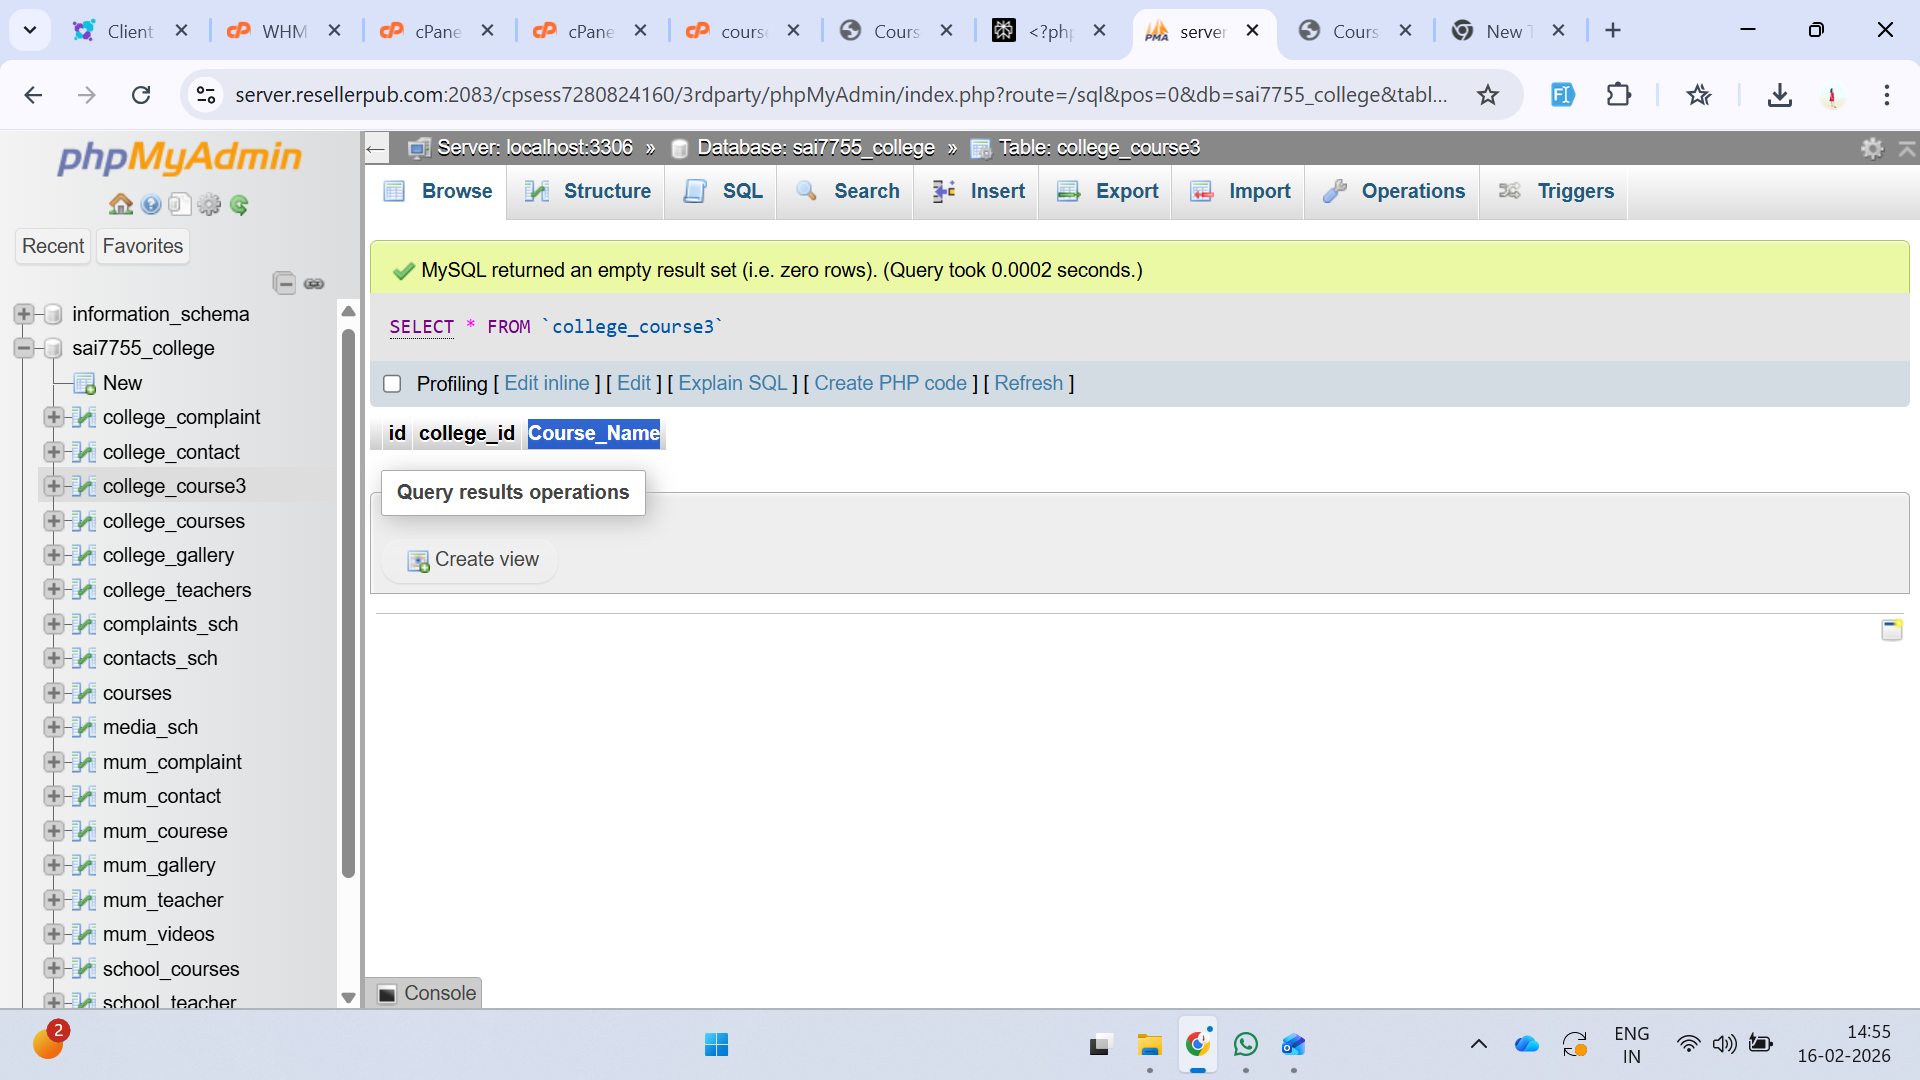
Task: Click the link-with-main-panel chain icon
Action: [314, 283]
